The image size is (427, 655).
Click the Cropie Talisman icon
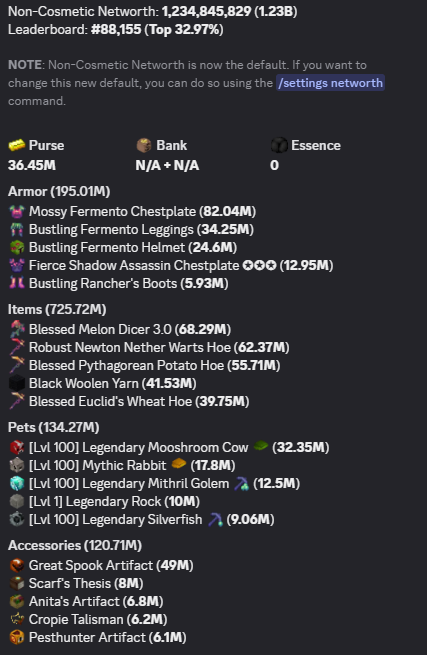click(17, 619)
